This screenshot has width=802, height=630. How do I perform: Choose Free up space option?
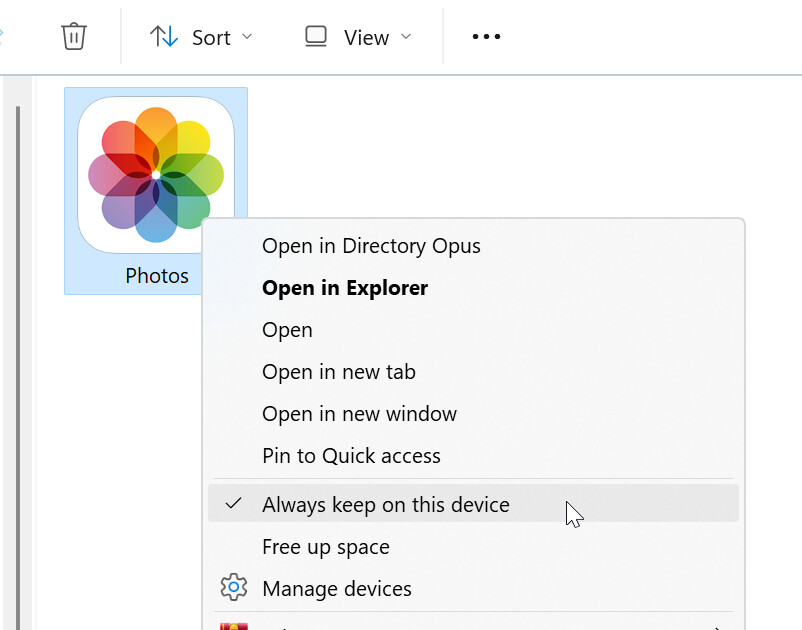(326, 547)
